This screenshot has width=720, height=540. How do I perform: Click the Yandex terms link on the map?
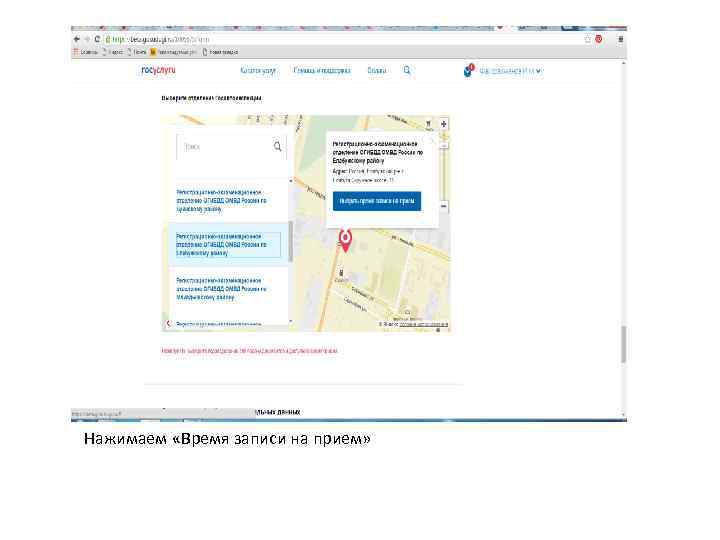coord(423,325)
